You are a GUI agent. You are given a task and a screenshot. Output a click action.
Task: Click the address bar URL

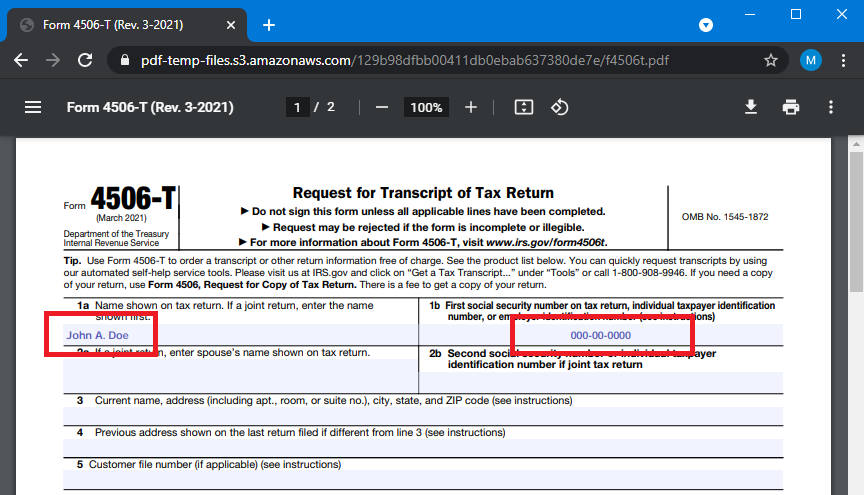pyautogui.click(x=405, y=60)
